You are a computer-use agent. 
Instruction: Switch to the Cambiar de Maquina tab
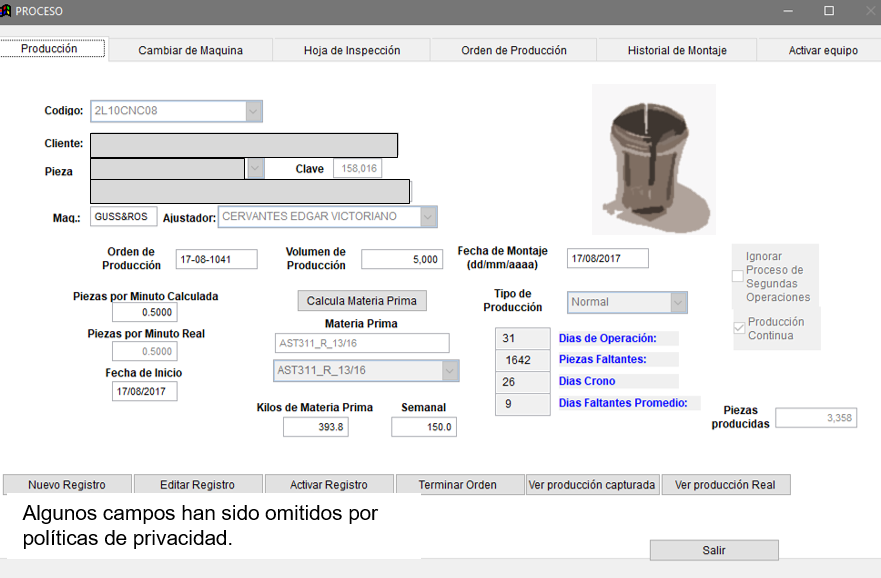coord(190,50)
